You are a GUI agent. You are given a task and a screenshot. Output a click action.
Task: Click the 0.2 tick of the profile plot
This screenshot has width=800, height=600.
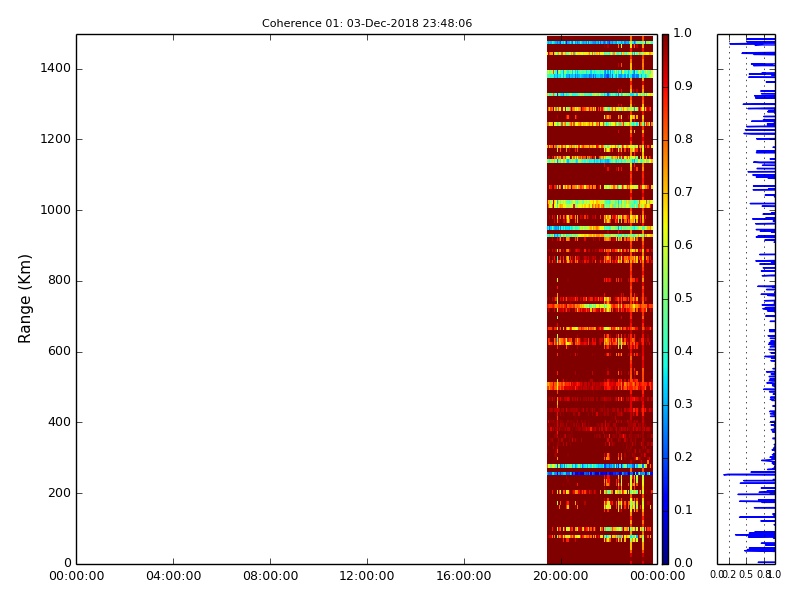730,575
